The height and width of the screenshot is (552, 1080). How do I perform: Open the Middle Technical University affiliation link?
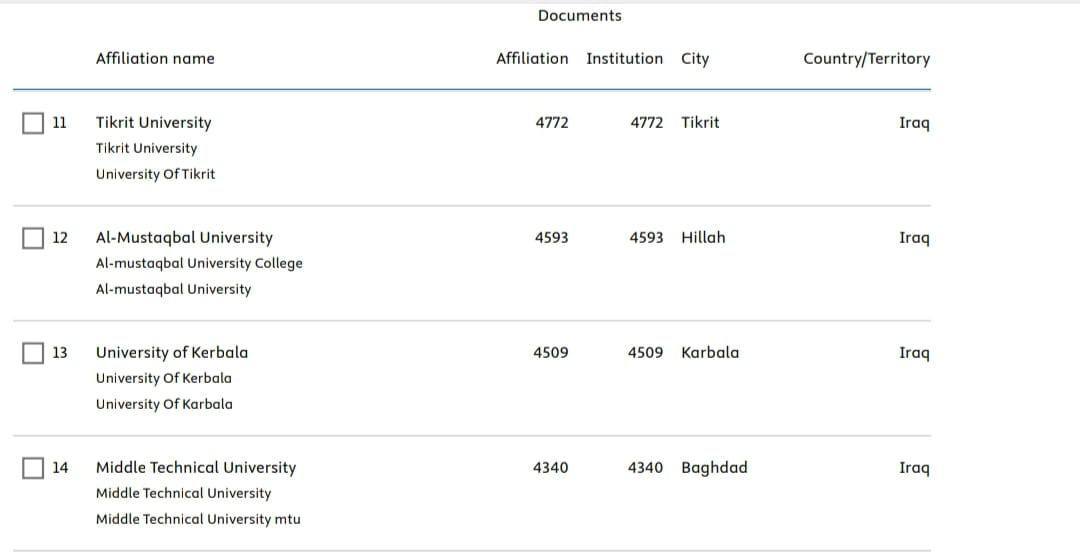click(x=196, y=468)
